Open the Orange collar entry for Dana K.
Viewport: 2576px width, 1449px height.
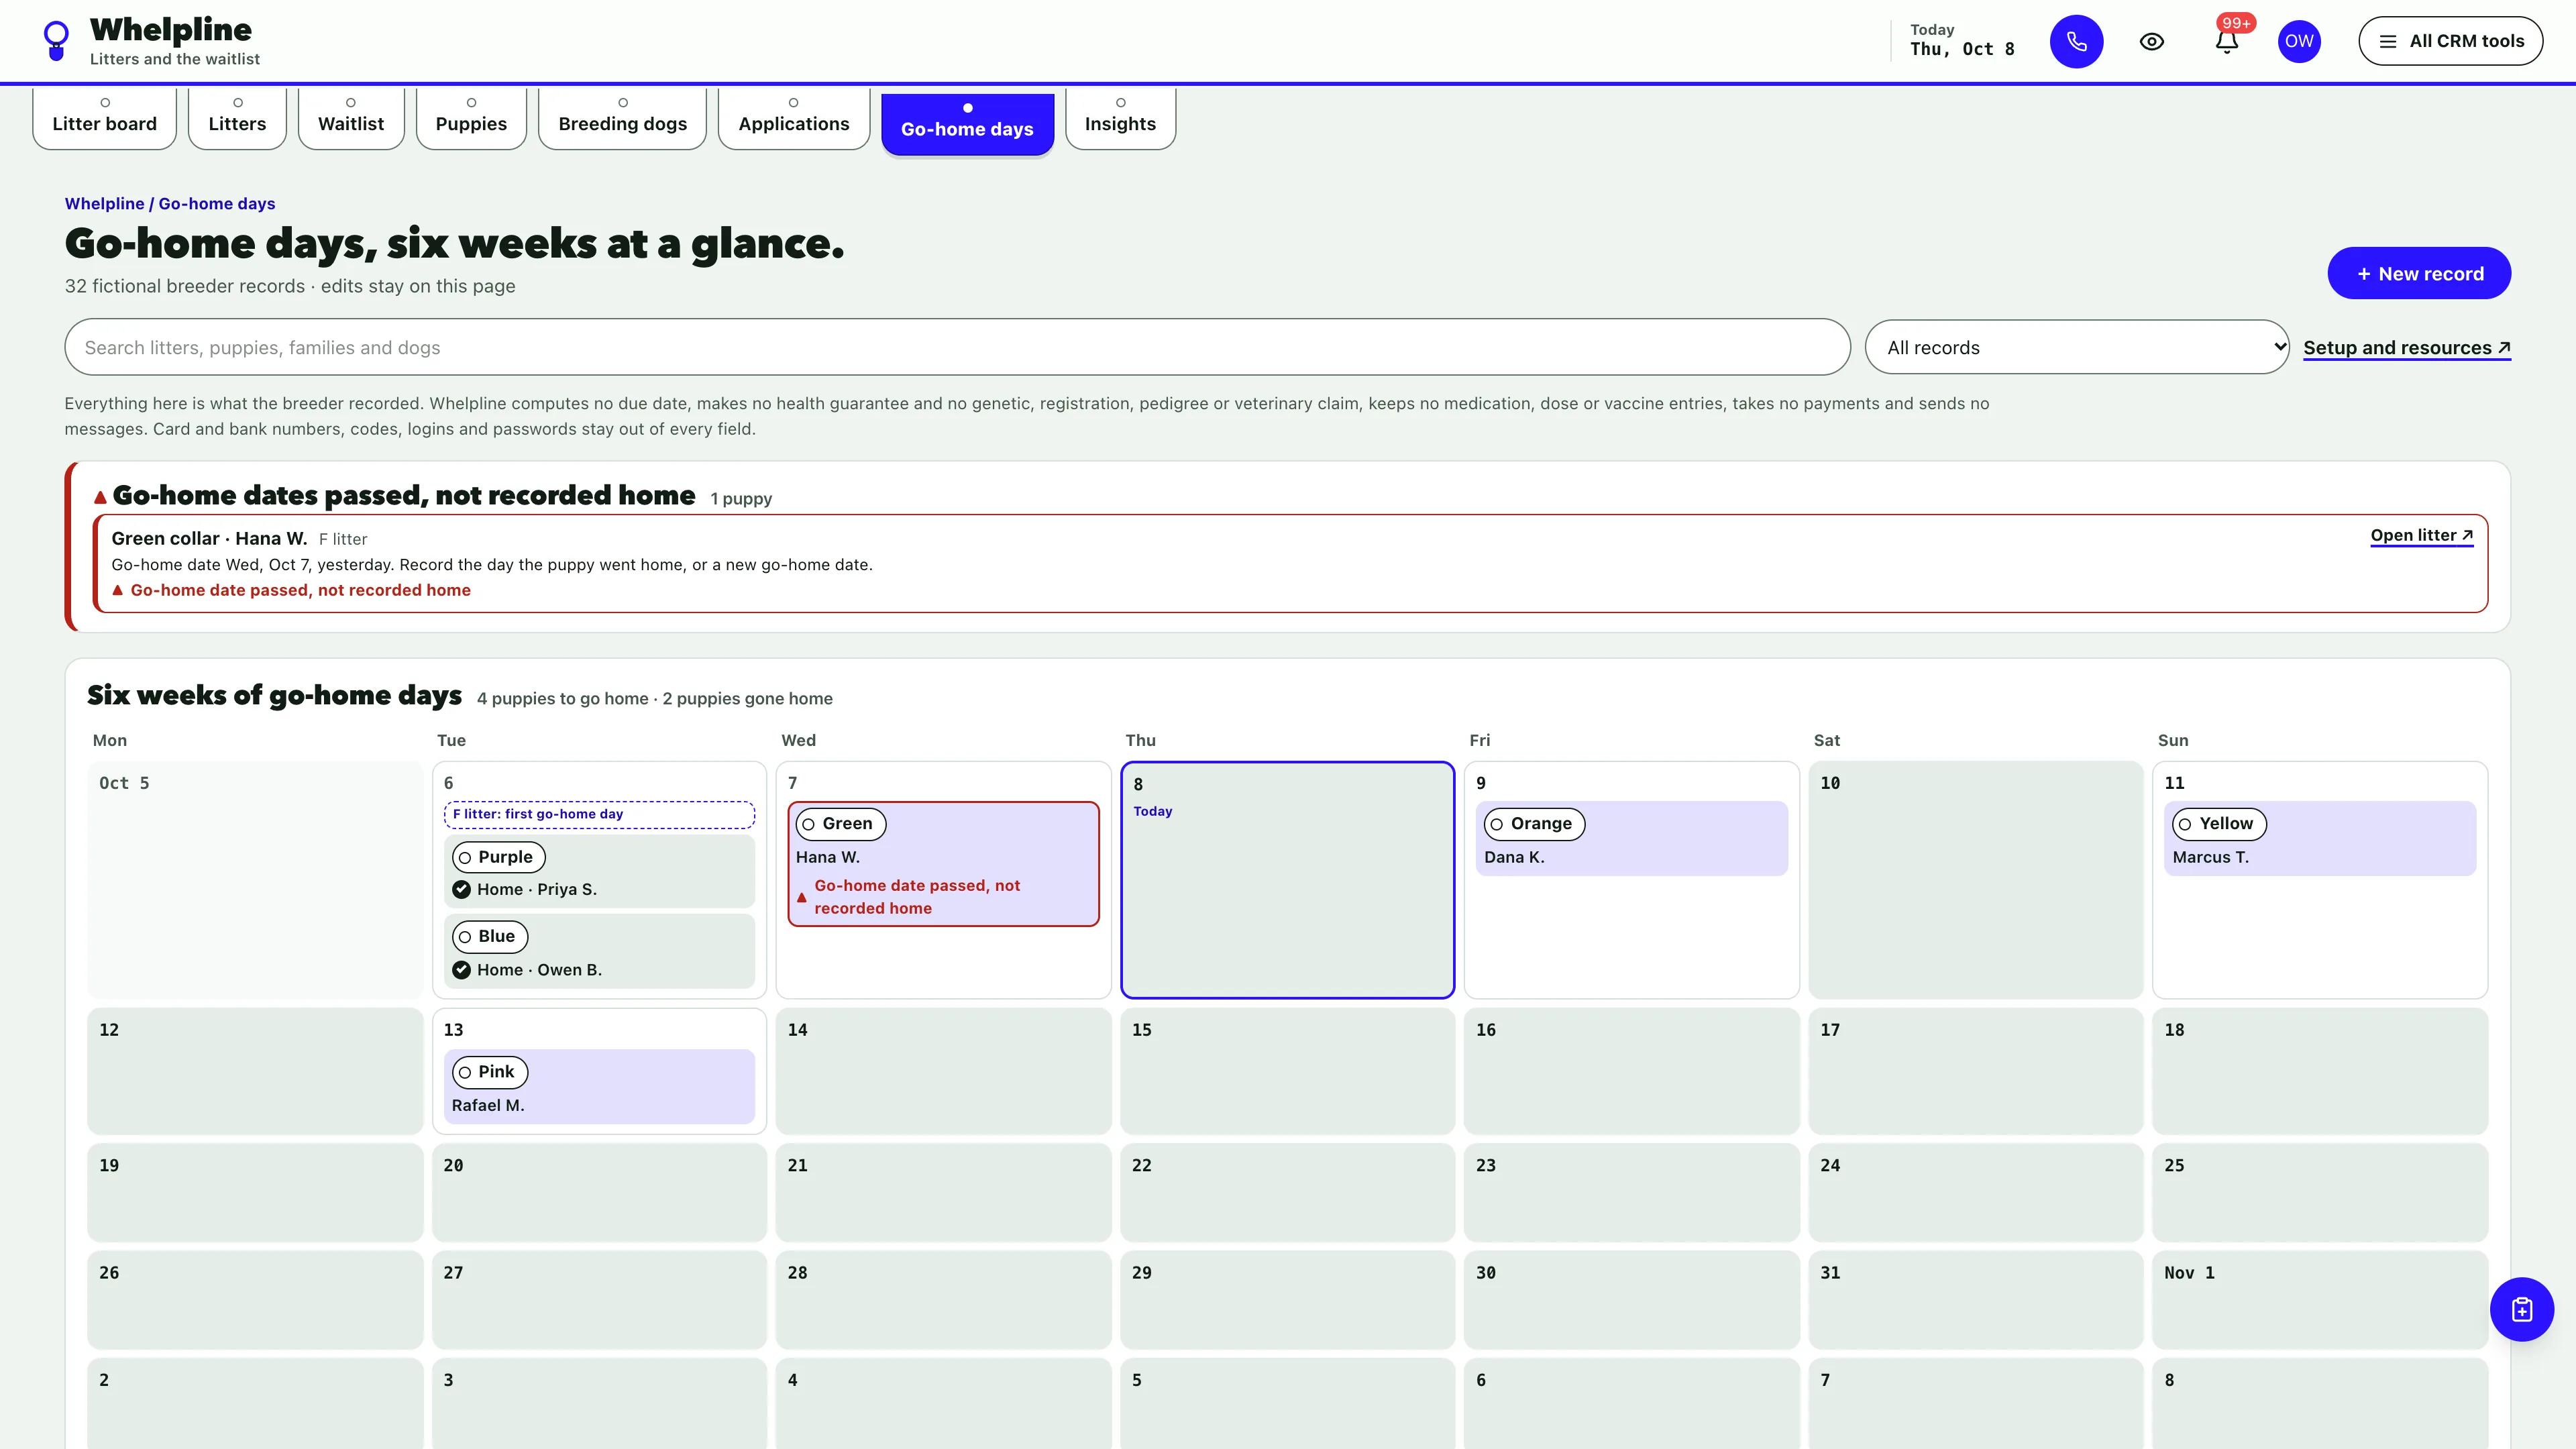[x=1631, y=838]
